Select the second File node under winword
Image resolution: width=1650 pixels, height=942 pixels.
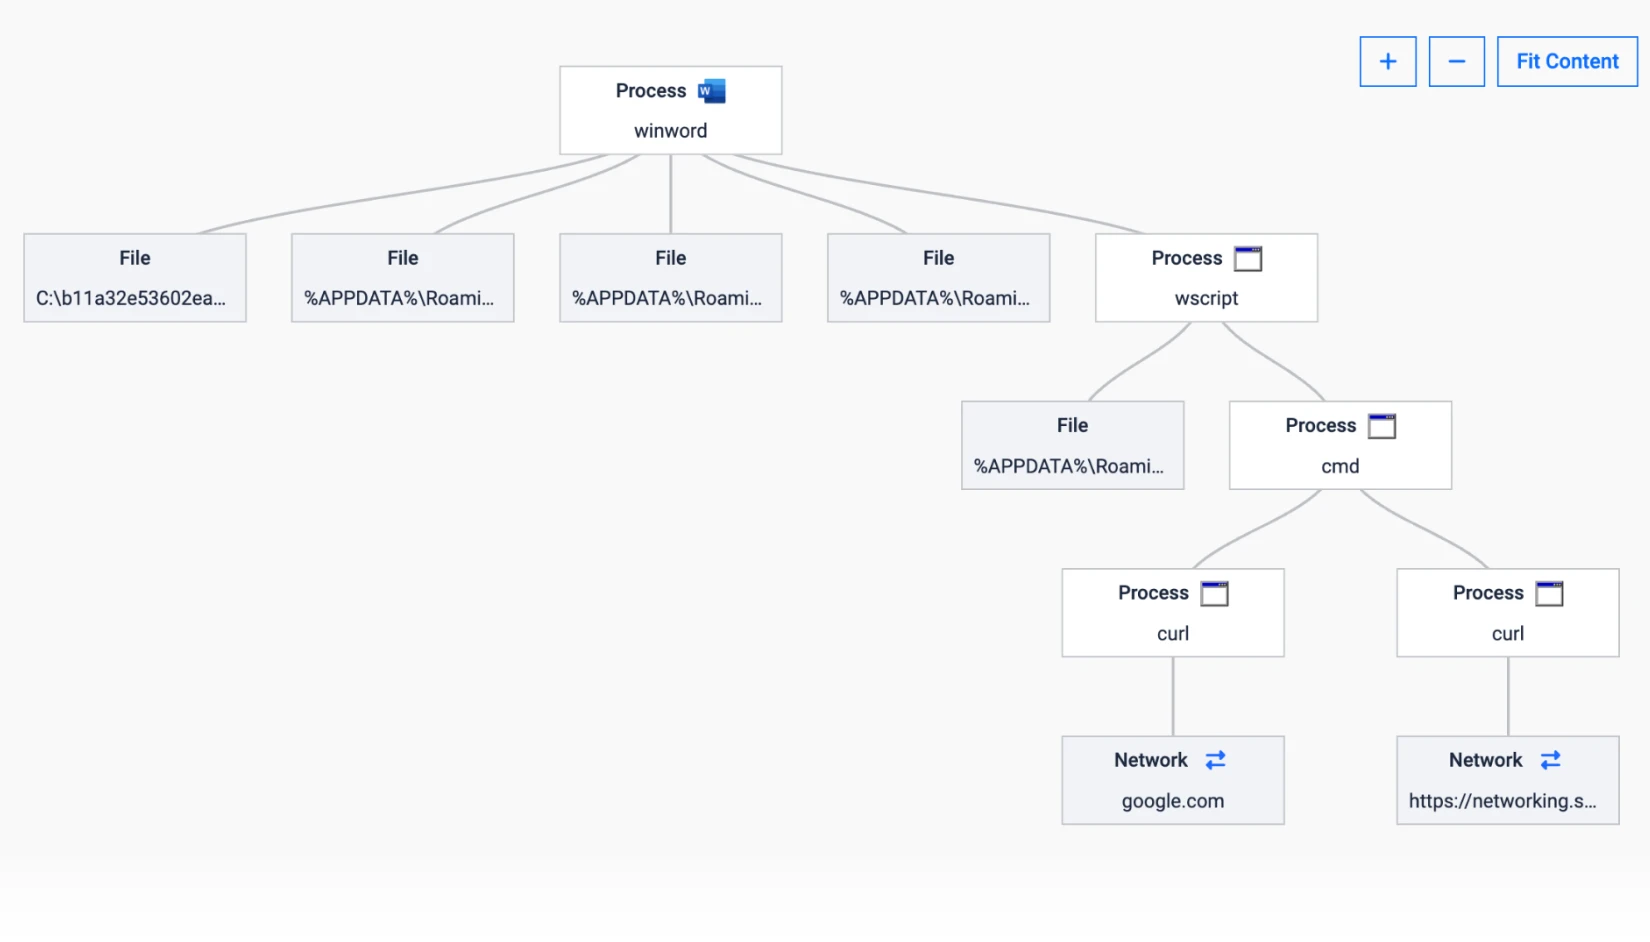(x=402, y=279)
